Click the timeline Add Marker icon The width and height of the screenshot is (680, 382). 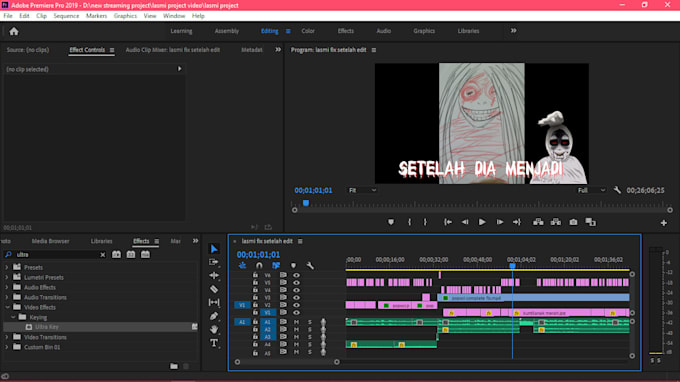(293, 265)
